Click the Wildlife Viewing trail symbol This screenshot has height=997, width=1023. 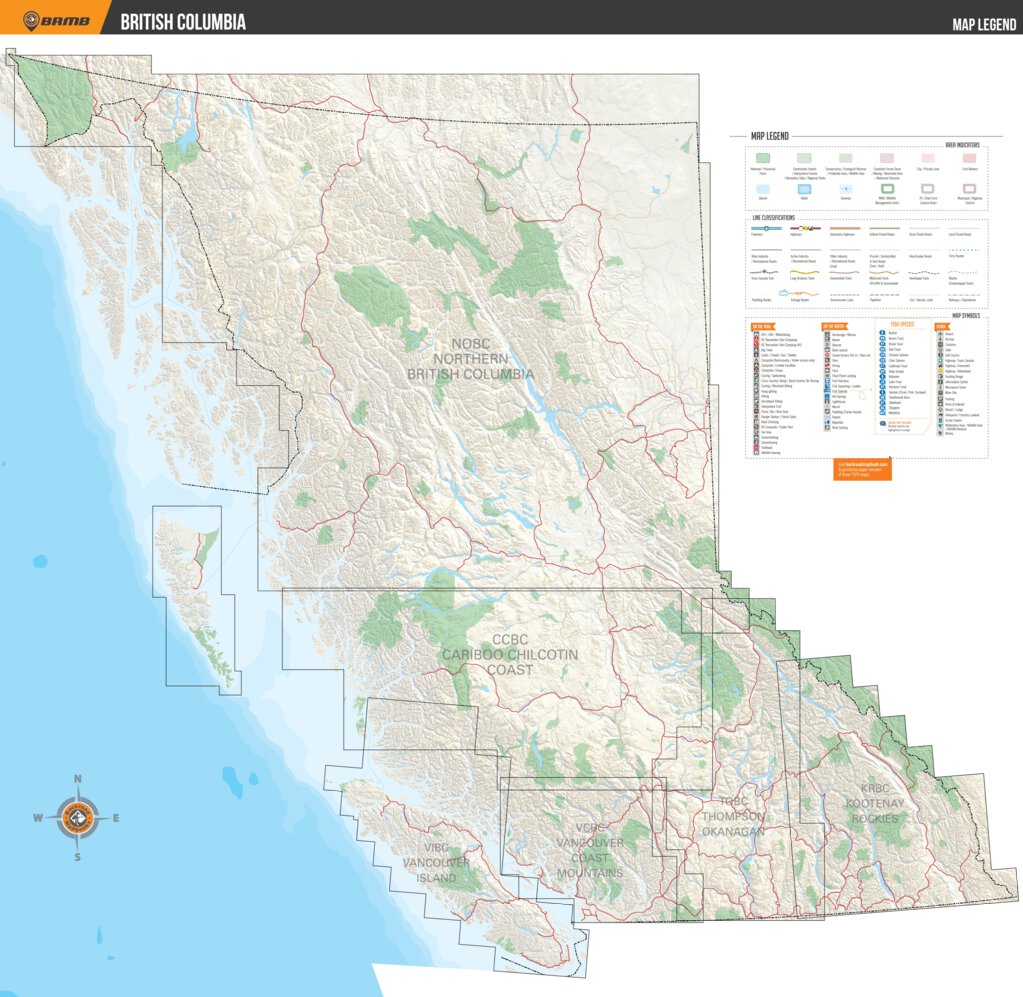(x=756, y=453)
